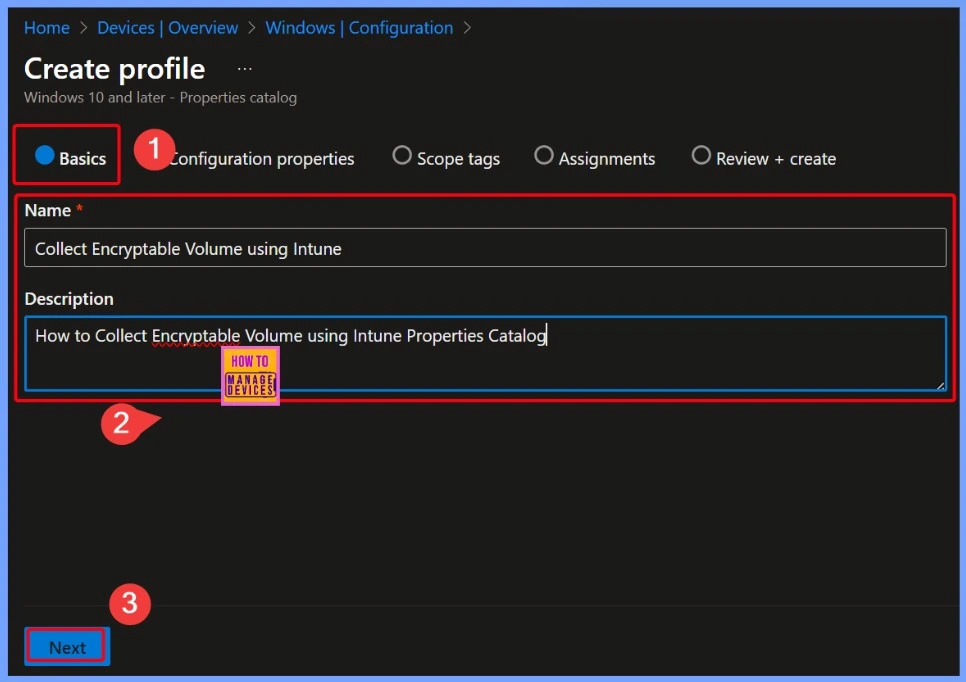This screenshot has width=966, height=682.
Task: Click the Next button
Action: coord(67,647)
